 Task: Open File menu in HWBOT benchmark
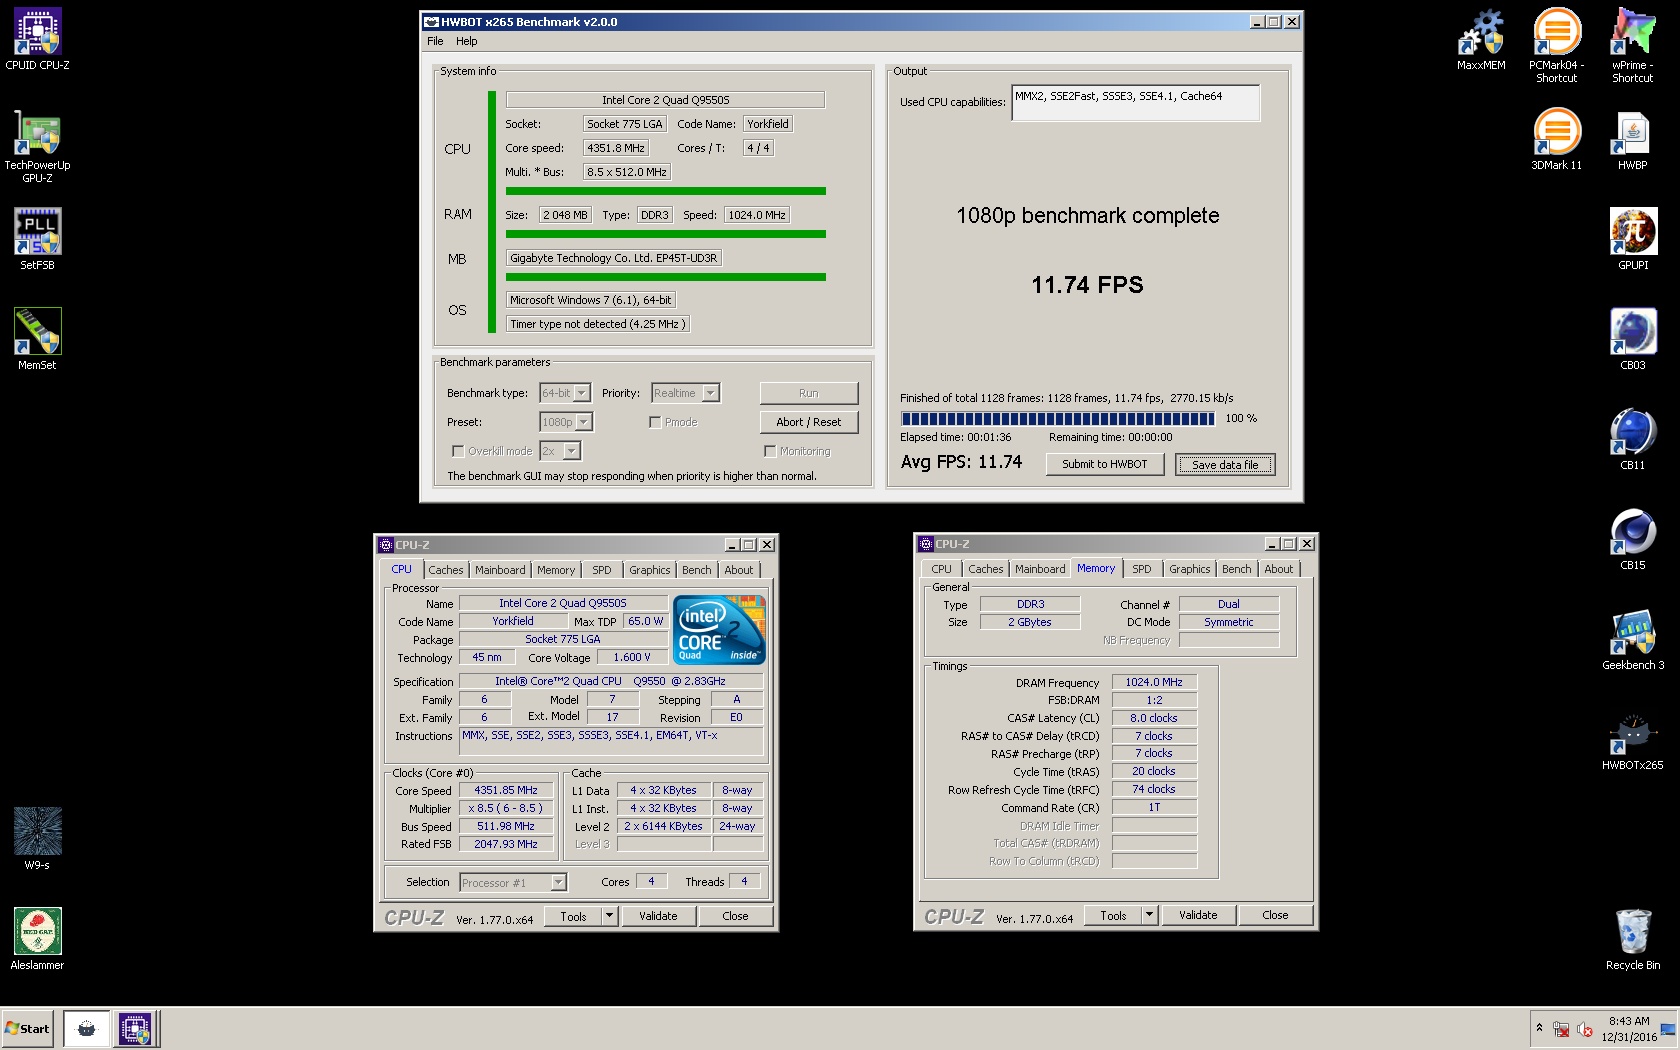435,41
